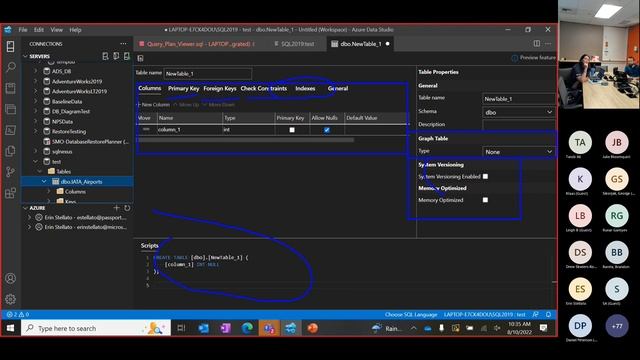This screenshot has height=360, width=640.
Task: Click the Windows taskbar search box
Action: point(96,328)
